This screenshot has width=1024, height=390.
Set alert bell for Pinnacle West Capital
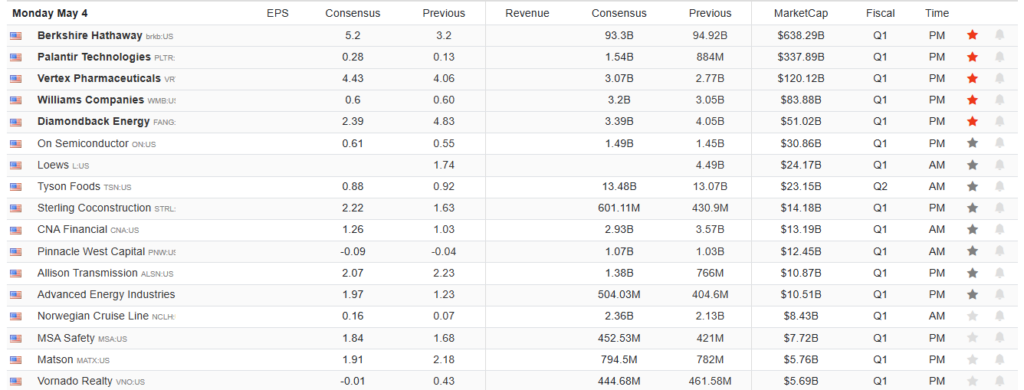(999, 252)
